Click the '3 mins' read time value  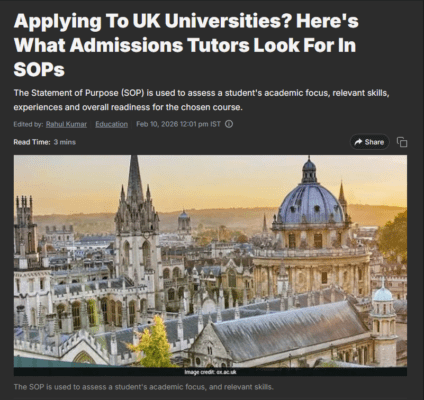coord(65,142)
